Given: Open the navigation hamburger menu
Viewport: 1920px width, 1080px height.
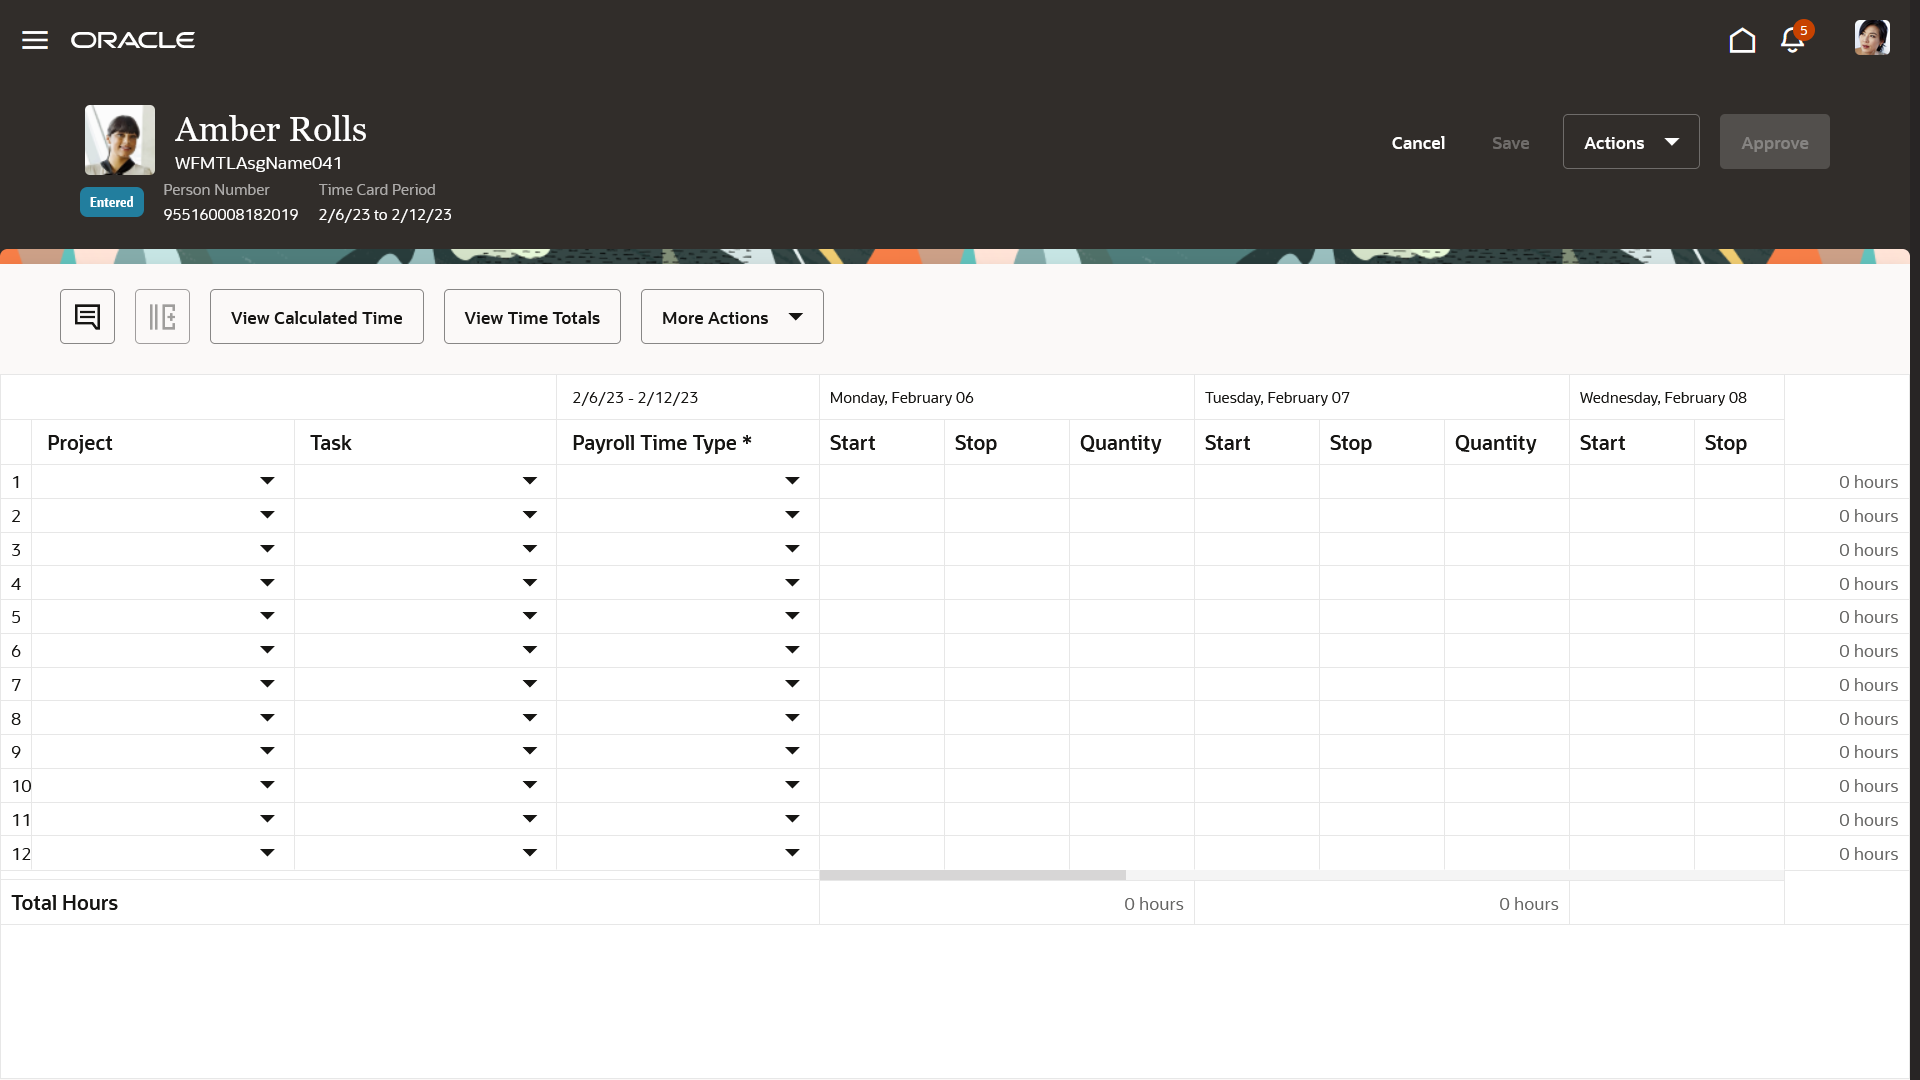Looking at the screenshot, I should click(34, 40).
